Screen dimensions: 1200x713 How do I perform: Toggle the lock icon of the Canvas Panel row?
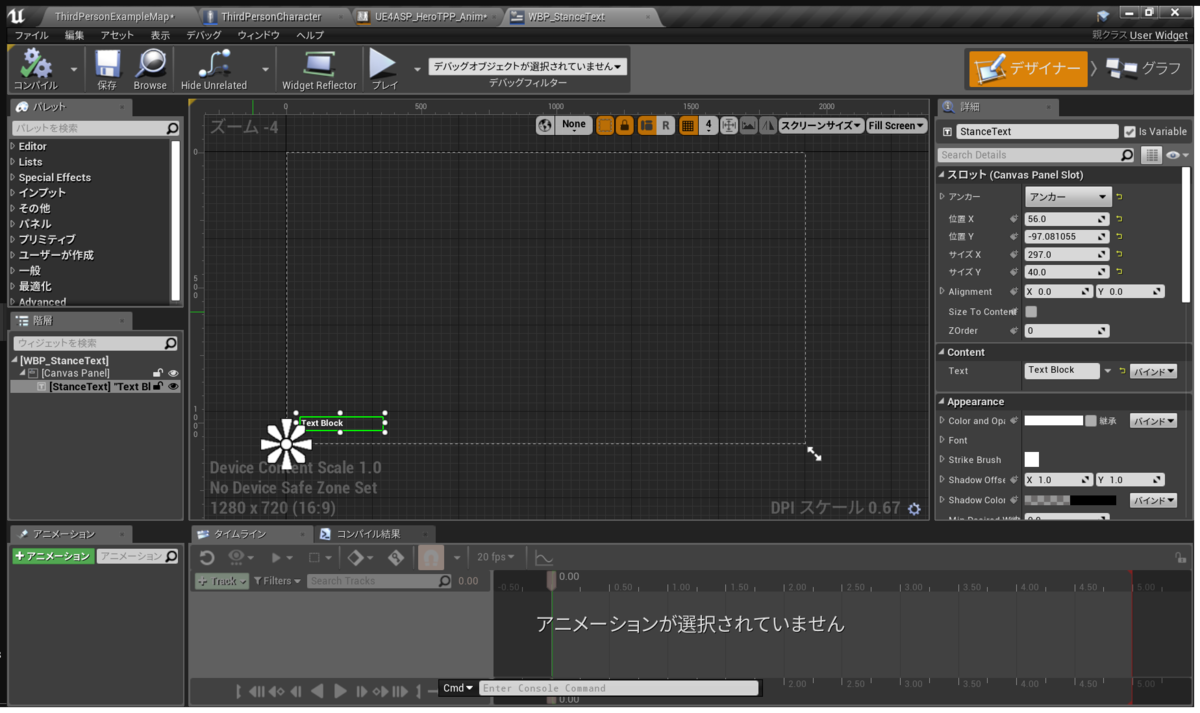click(158, 373)
